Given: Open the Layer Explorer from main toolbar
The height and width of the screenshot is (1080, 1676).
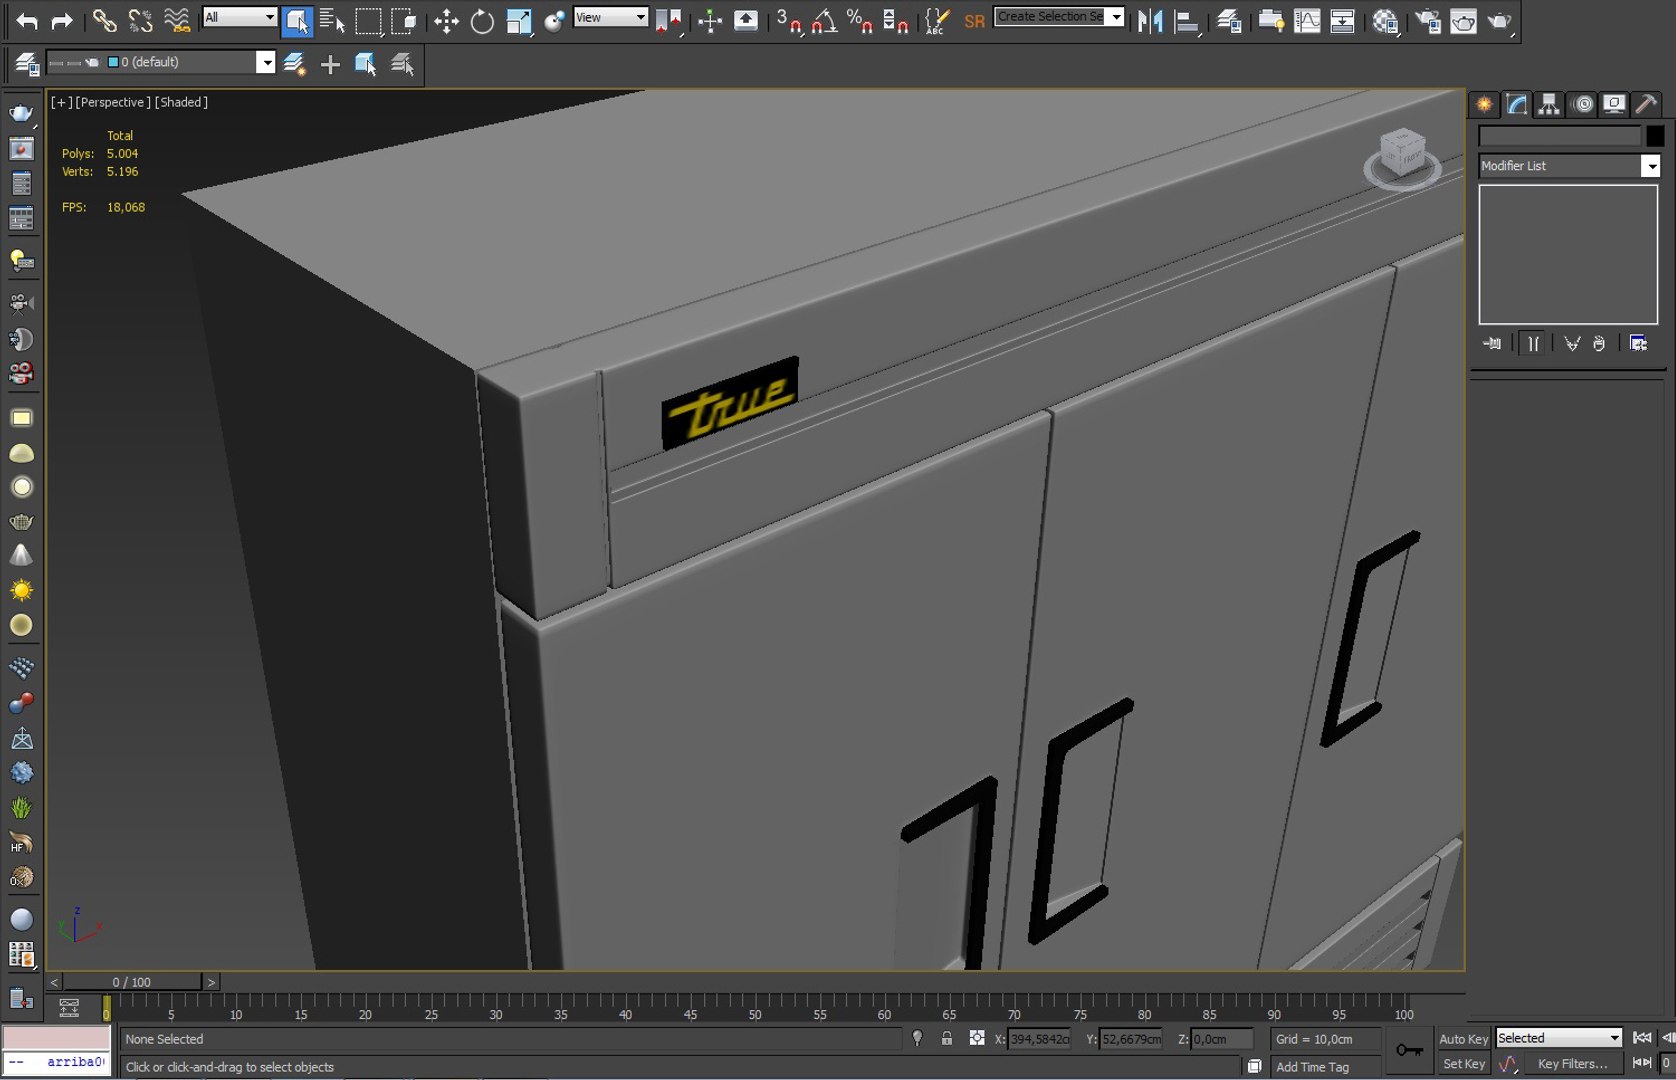Looking at the screenshot, I should click(1229, 21).
